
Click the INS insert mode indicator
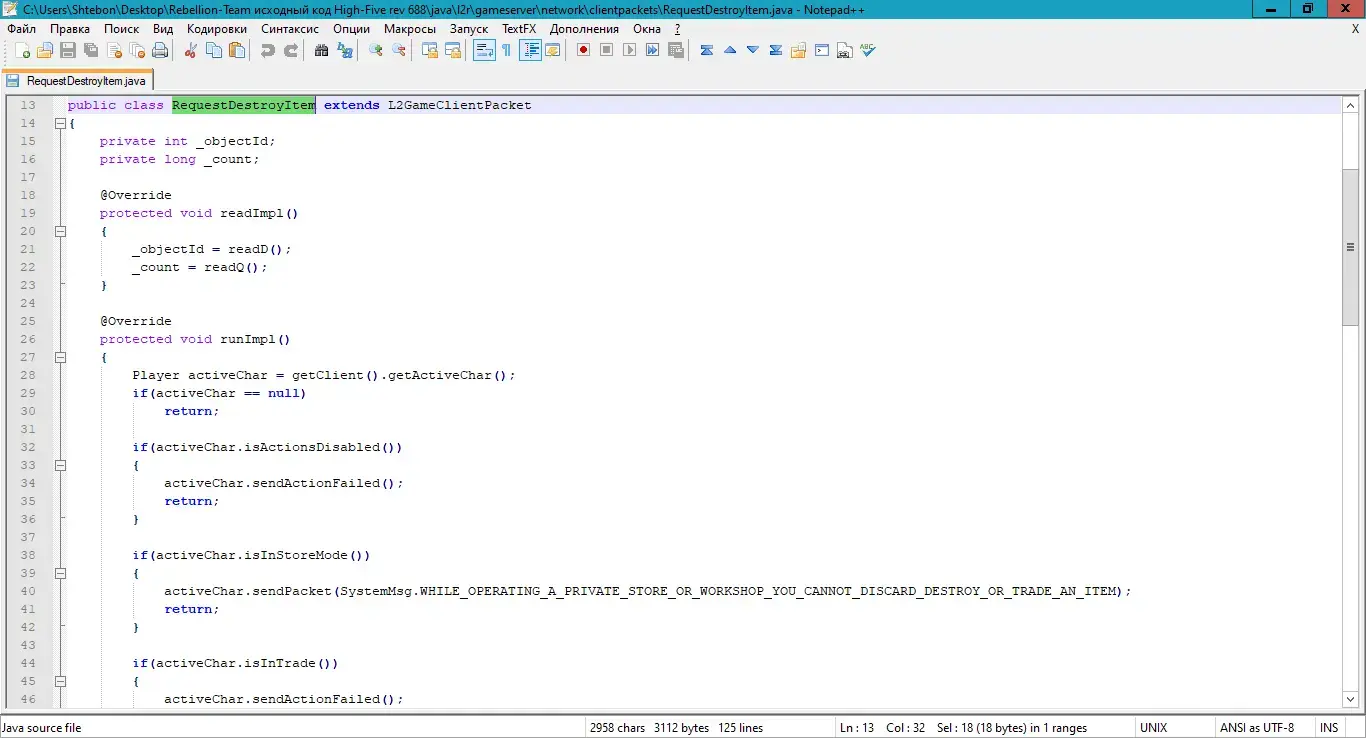pos(1329,728)
